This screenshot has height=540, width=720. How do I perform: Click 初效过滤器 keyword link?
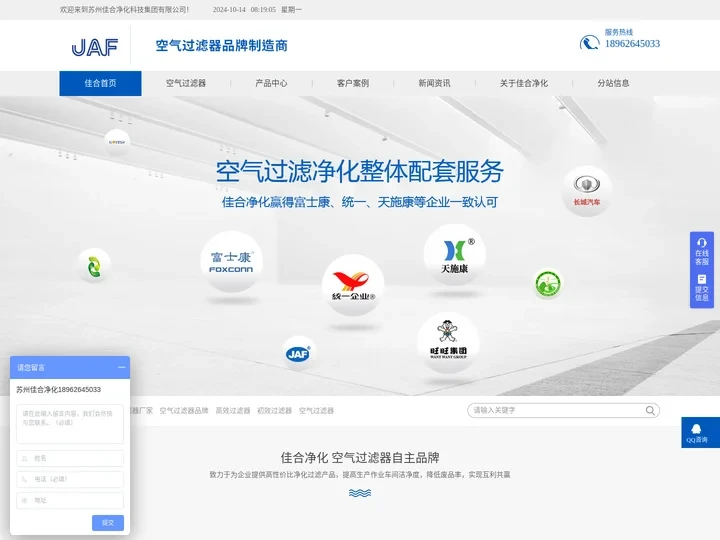pos(275,411)
